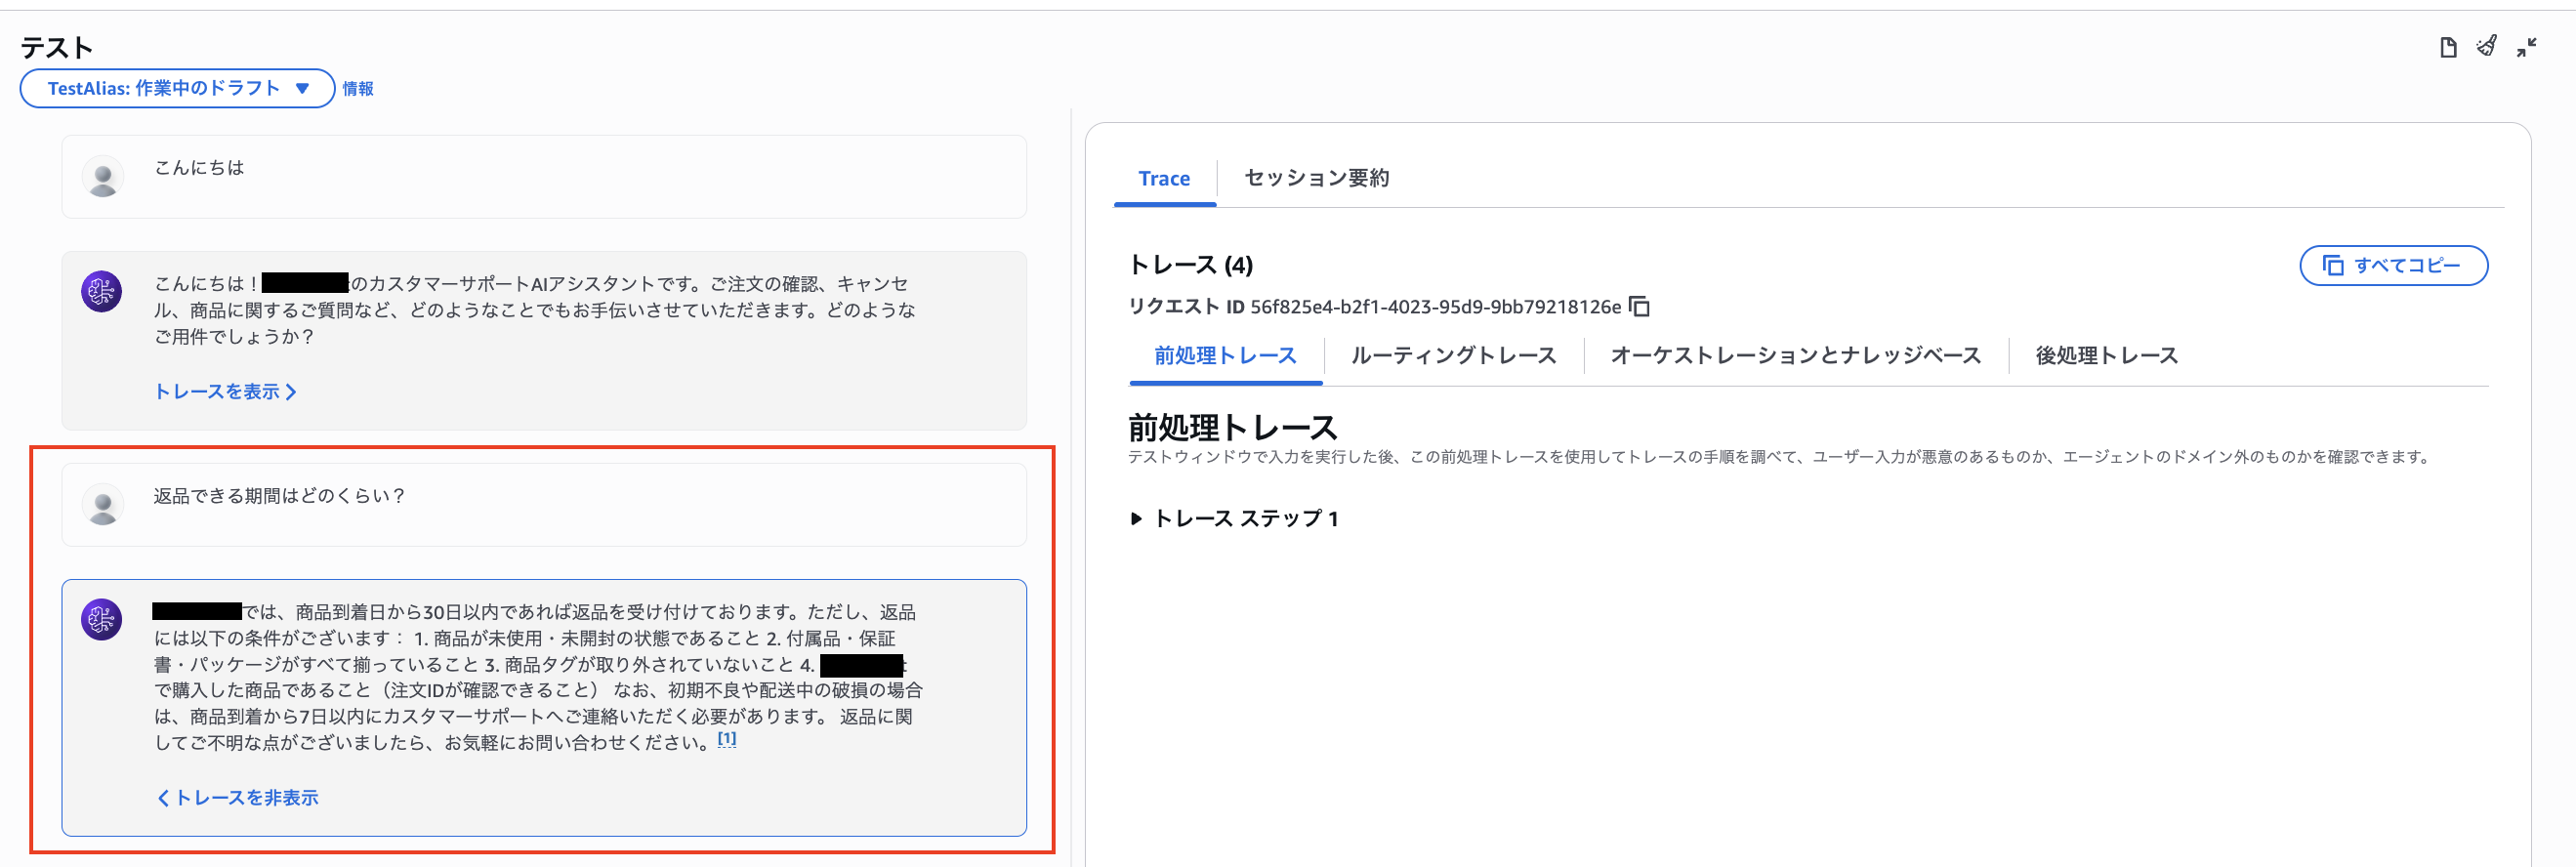Click the message 返品できる期間はどのくらい？

[279, 495]
